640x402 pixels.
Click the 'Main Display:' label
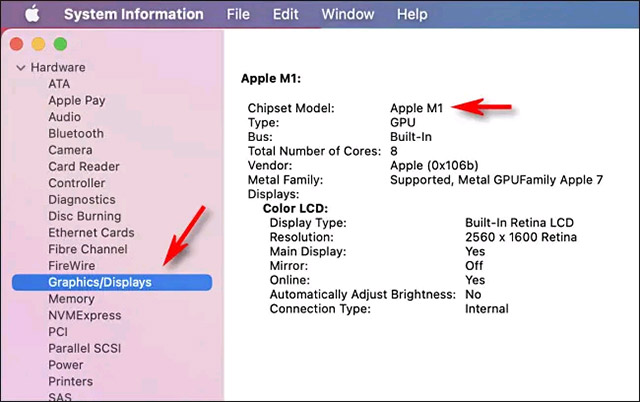pyautogui.click(x=308, y=251)
